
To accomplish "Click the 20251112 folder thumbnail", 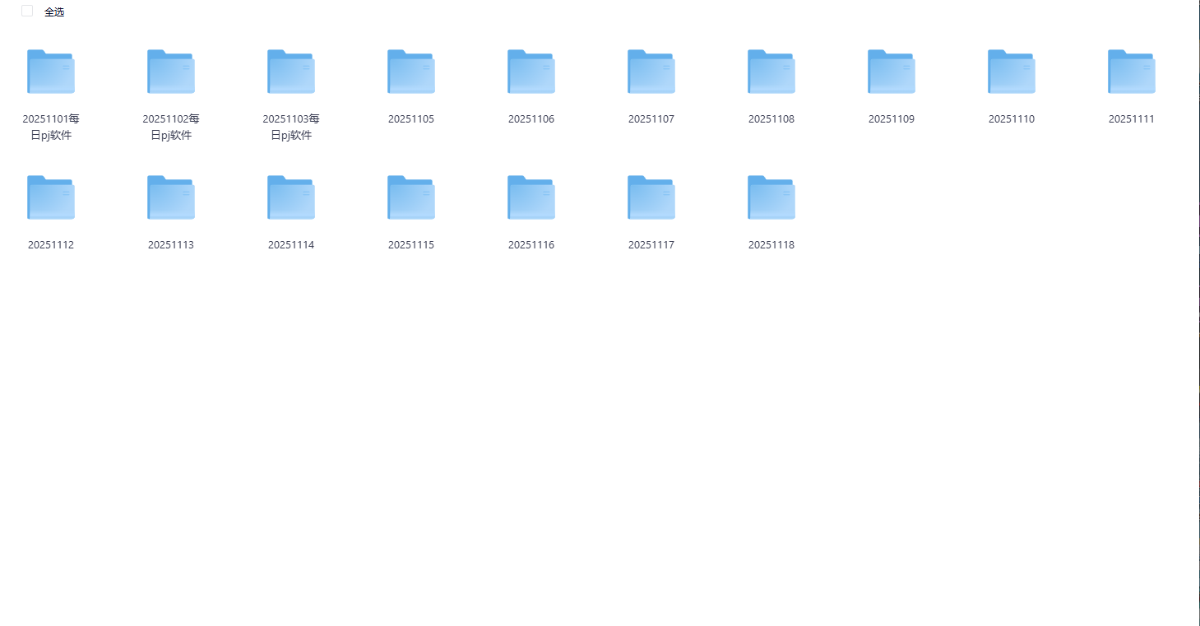I will pos(51,198).
